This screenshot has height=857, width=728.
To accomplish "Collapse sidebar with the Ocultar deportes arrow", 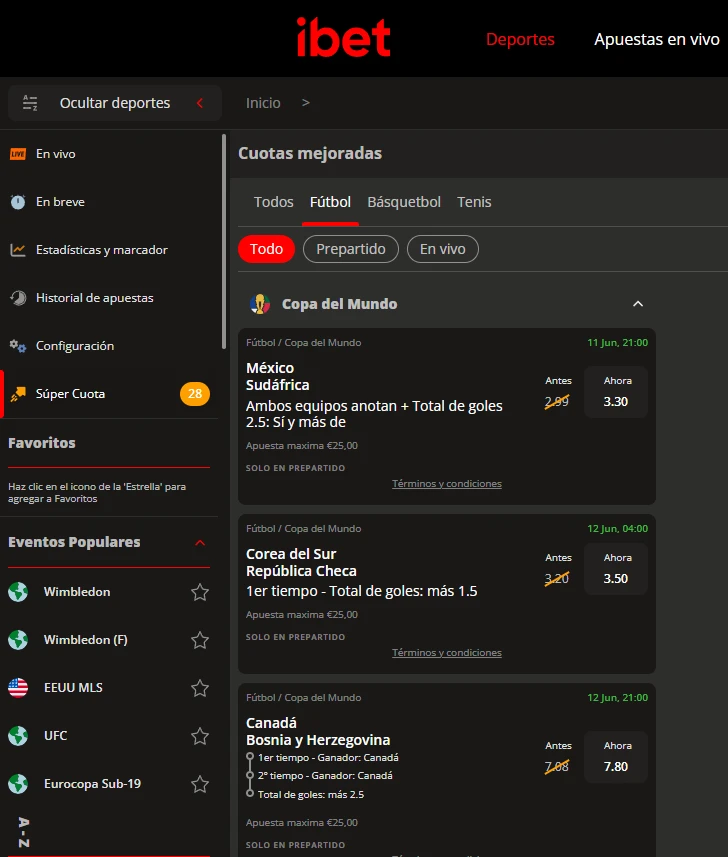I will point(200,103).
